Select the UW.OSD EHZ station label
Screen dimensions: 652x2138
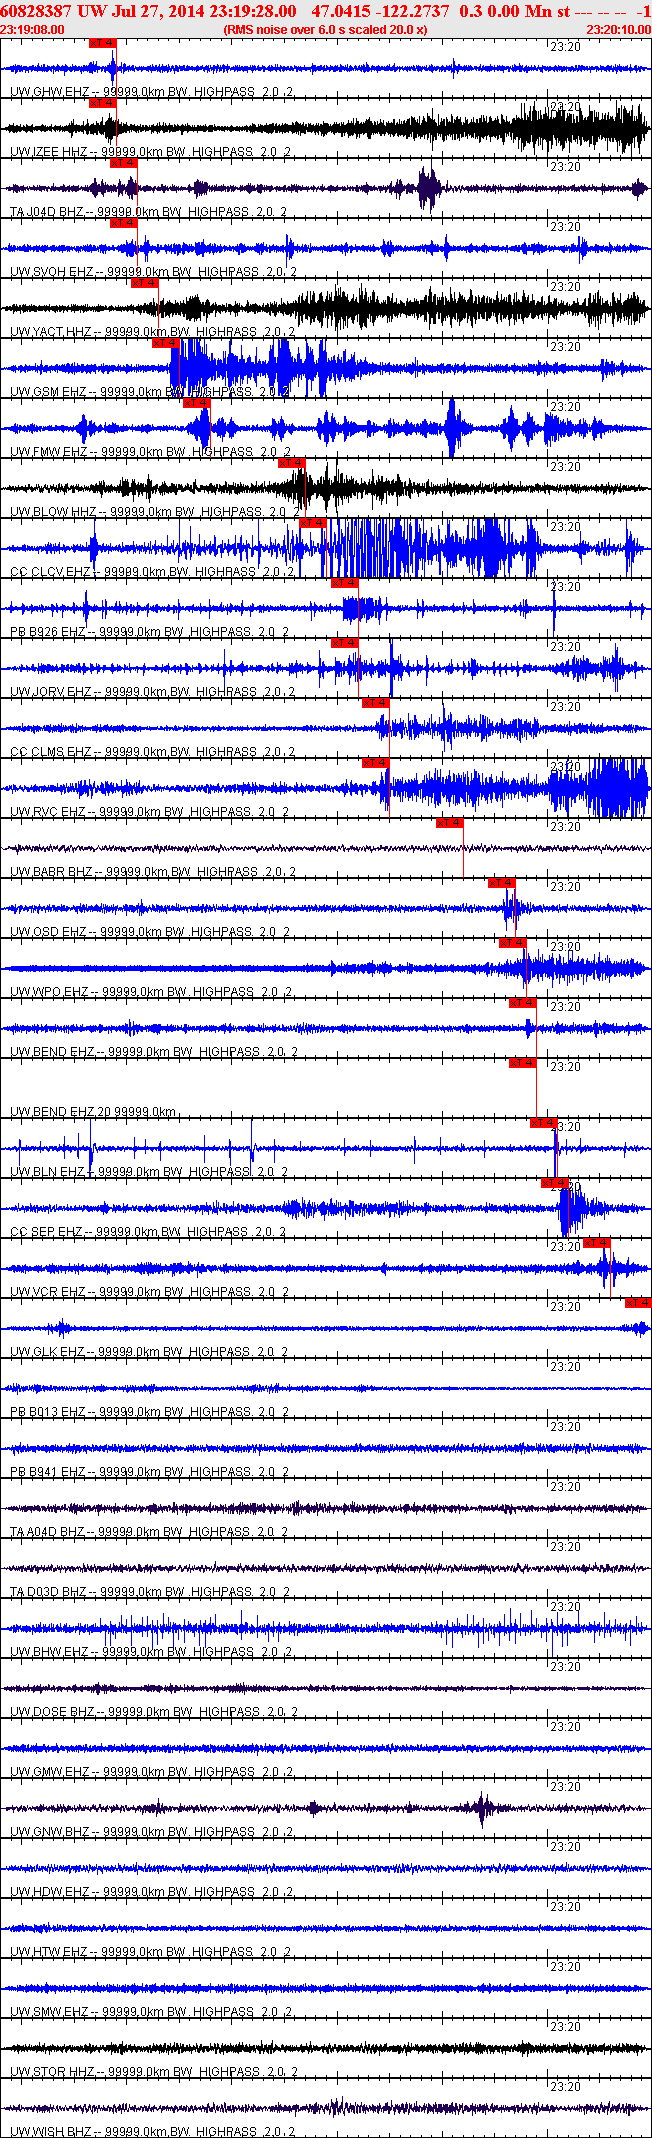(x=150, y=932)
